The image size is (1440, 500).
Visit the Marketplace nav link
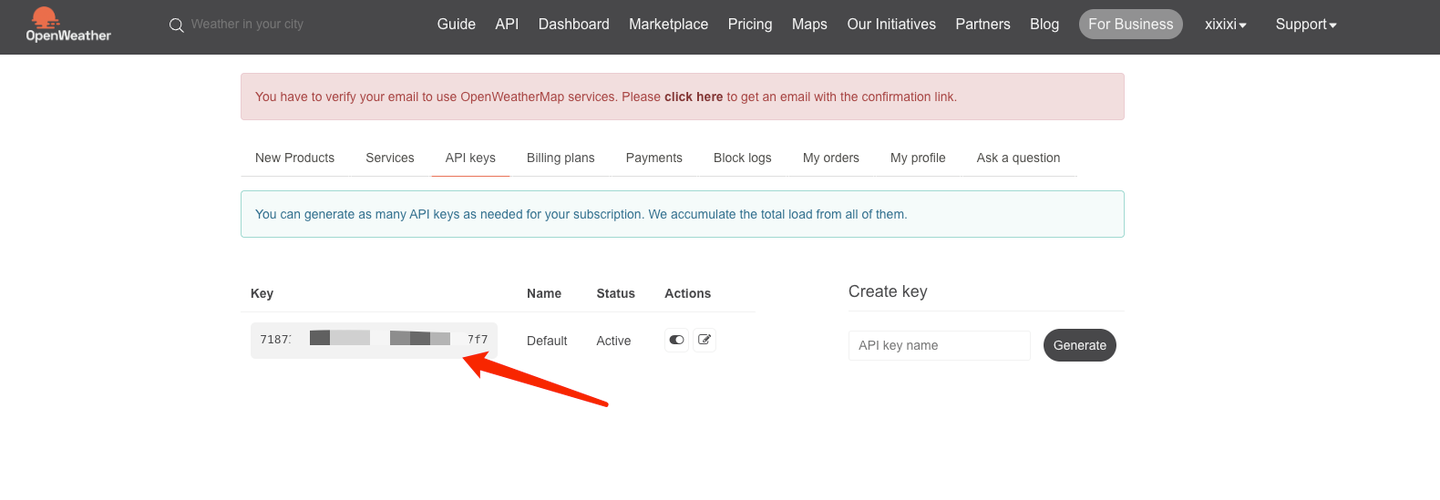click(669, 24)
